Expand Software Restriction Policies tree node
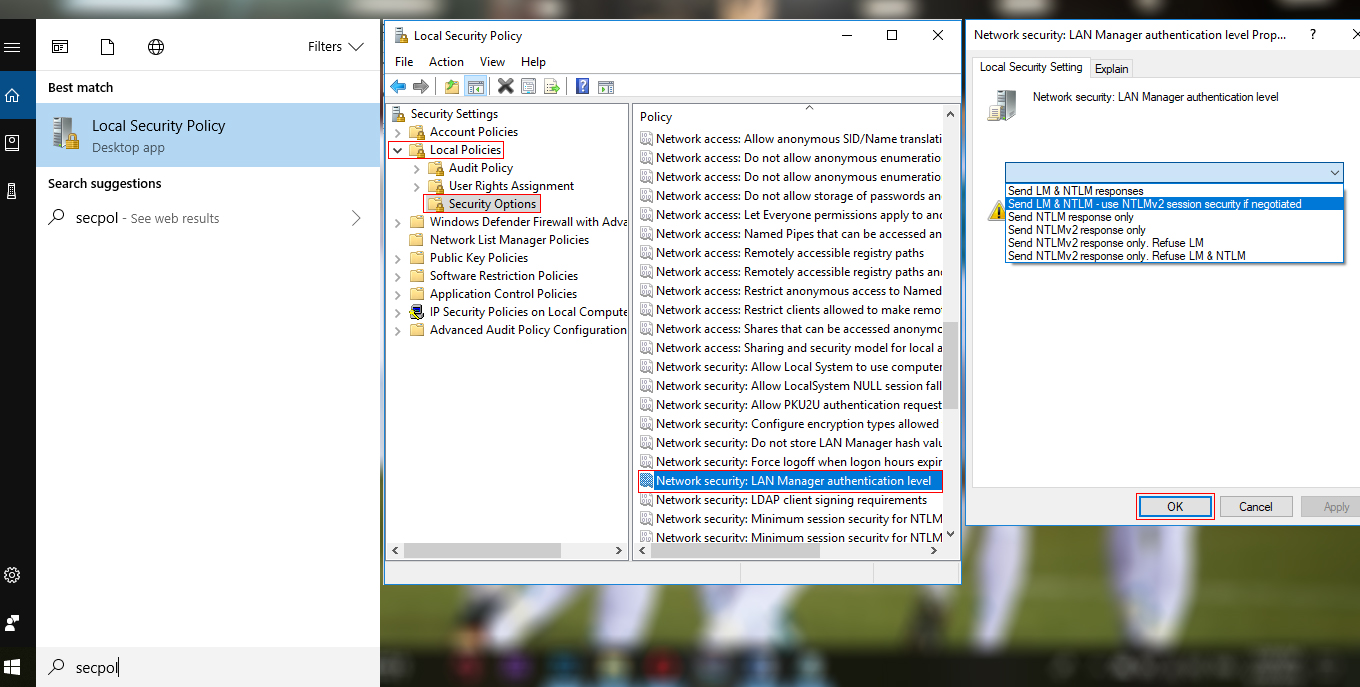Image resolution: width=1360 pixels, height=687 pixels. click(x=398, y=276)
